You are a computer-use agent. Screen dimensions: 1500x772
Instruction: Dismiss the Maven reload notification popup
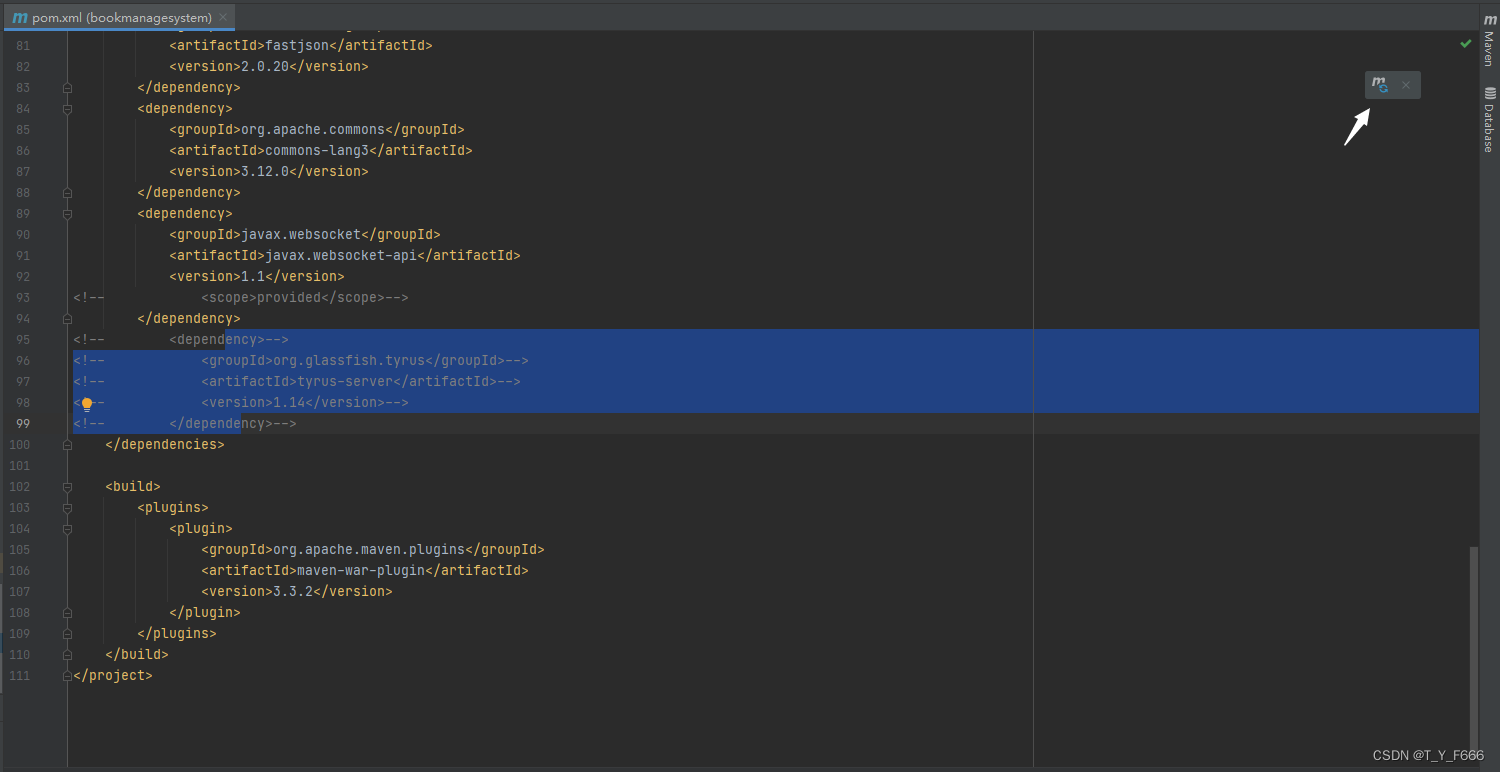(x=1406, y=84)
